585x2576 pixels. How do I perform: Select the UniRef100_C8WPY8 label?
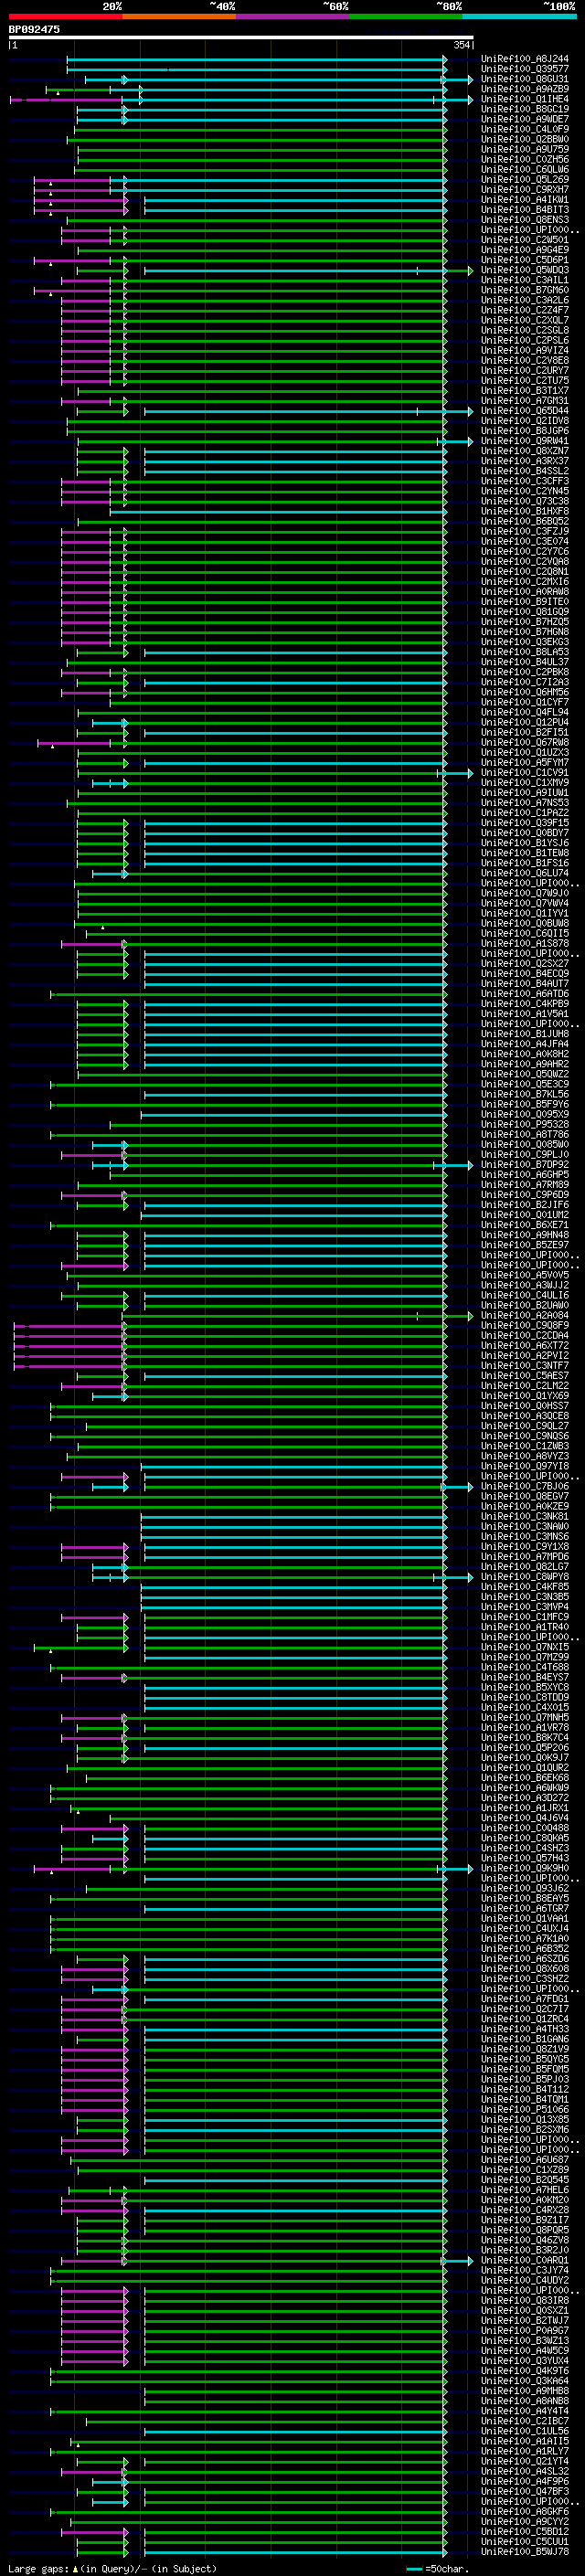525,1576
